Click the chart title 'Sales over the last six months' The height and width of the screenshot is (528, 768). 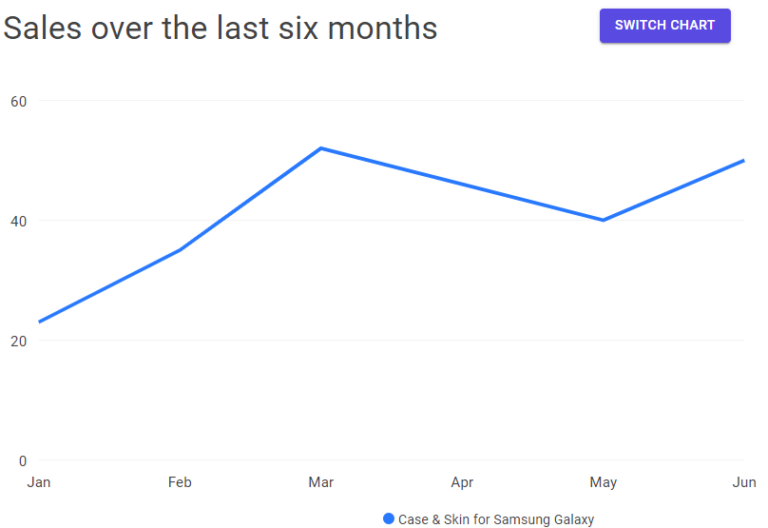(221, 28)
